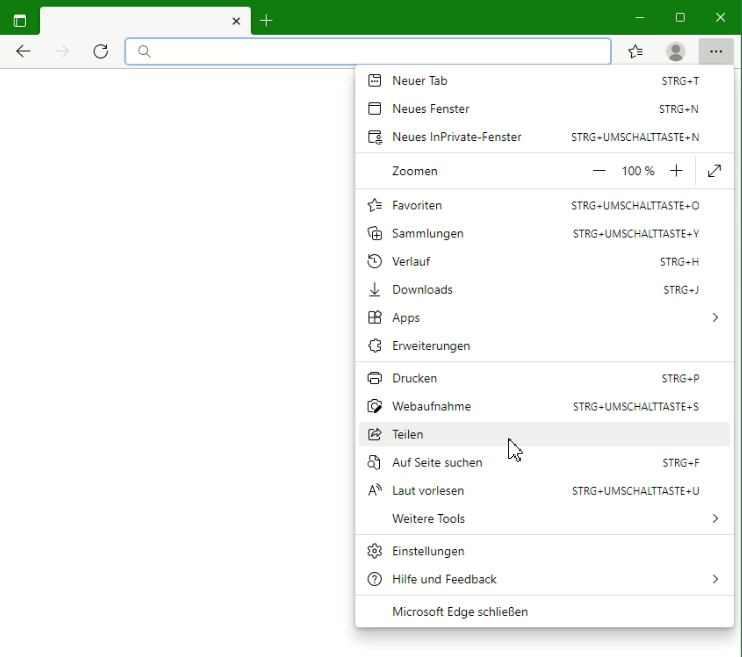Select Neuer Tab menu entry

(x=544, y=81)
